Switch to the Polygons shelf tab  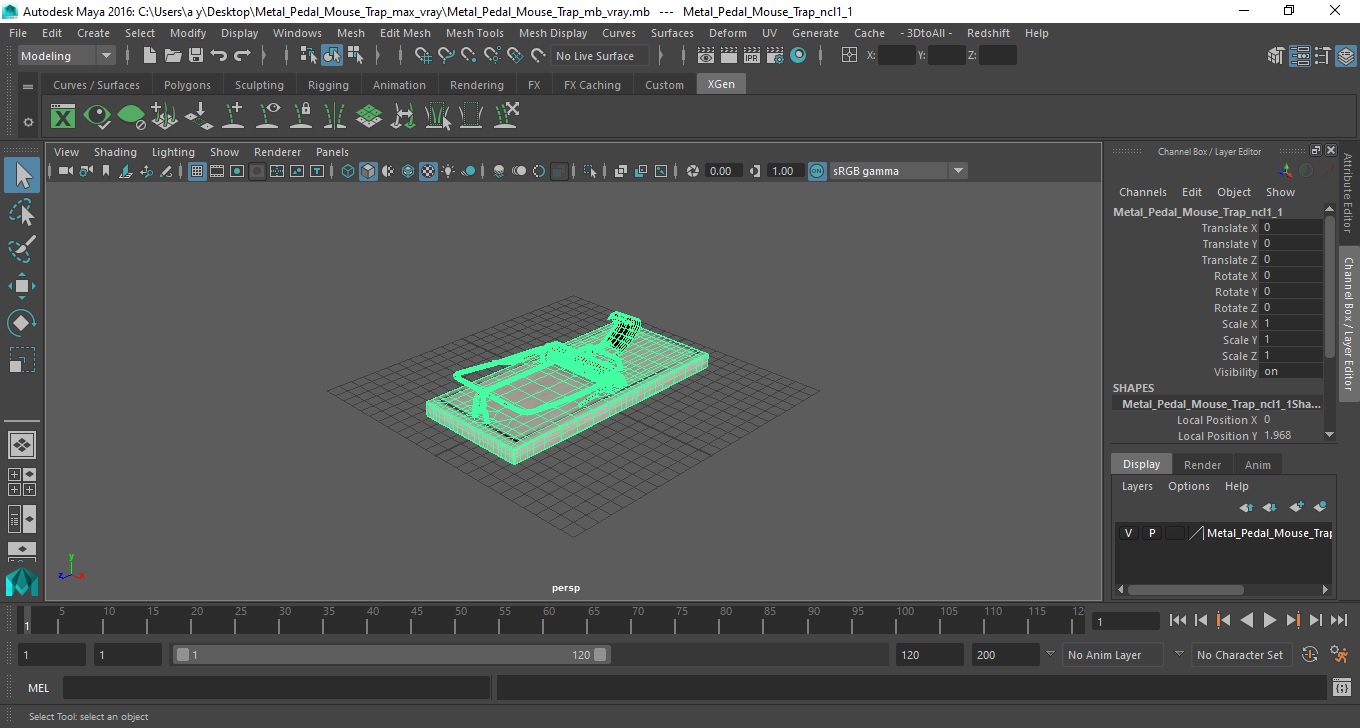pos(187,85)
